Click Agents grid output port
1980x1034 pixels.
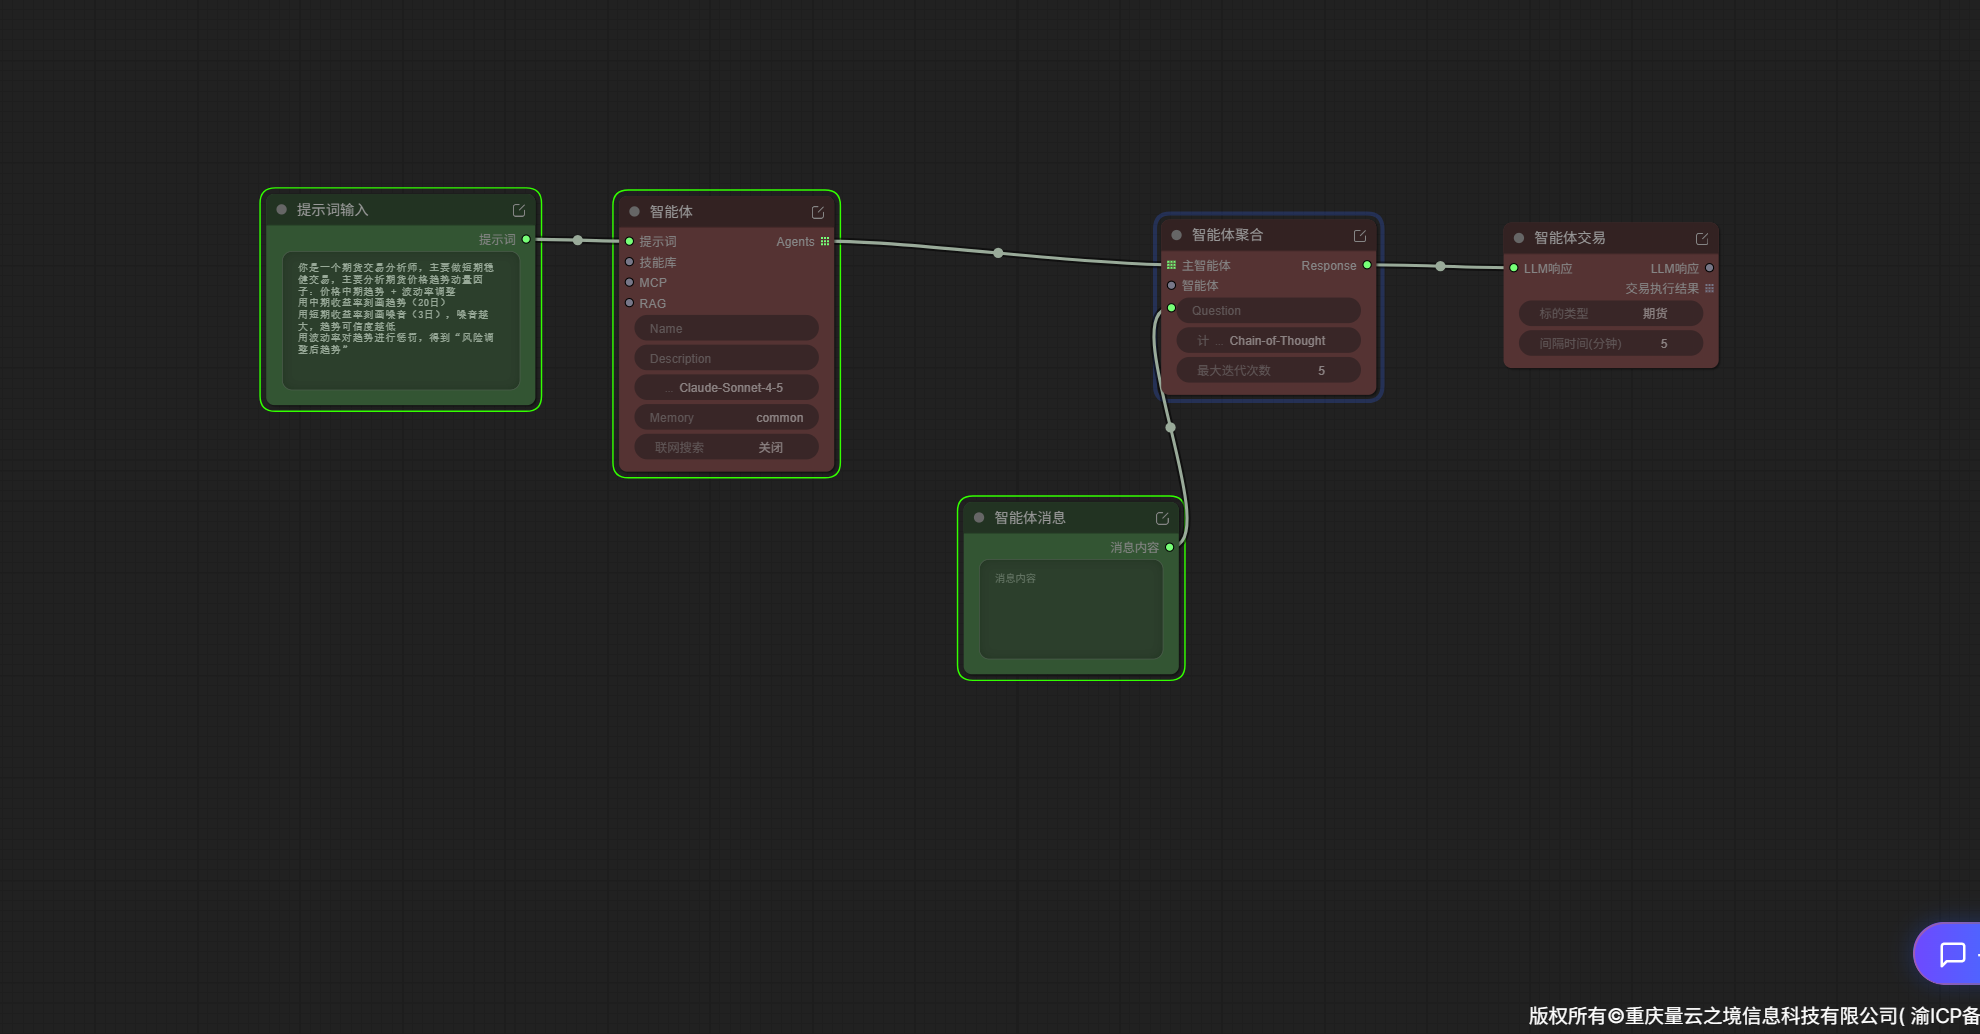coord(825,241)
